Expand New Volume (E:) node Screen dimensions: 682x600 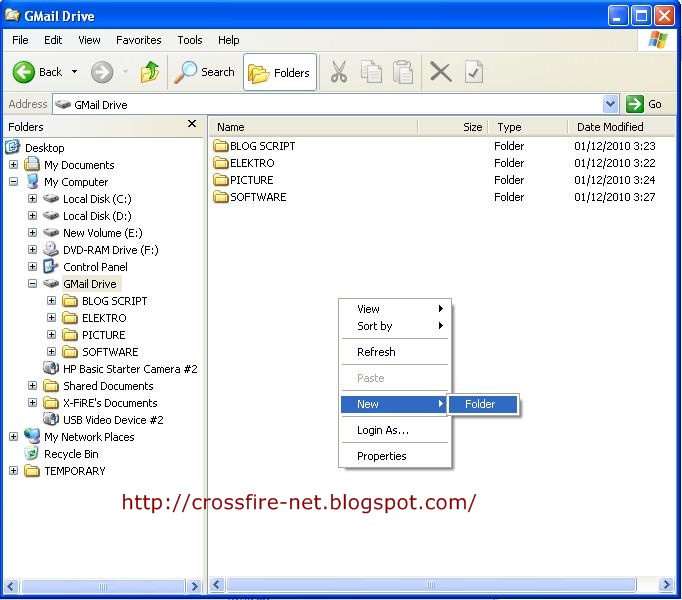(x=32, y=233)
